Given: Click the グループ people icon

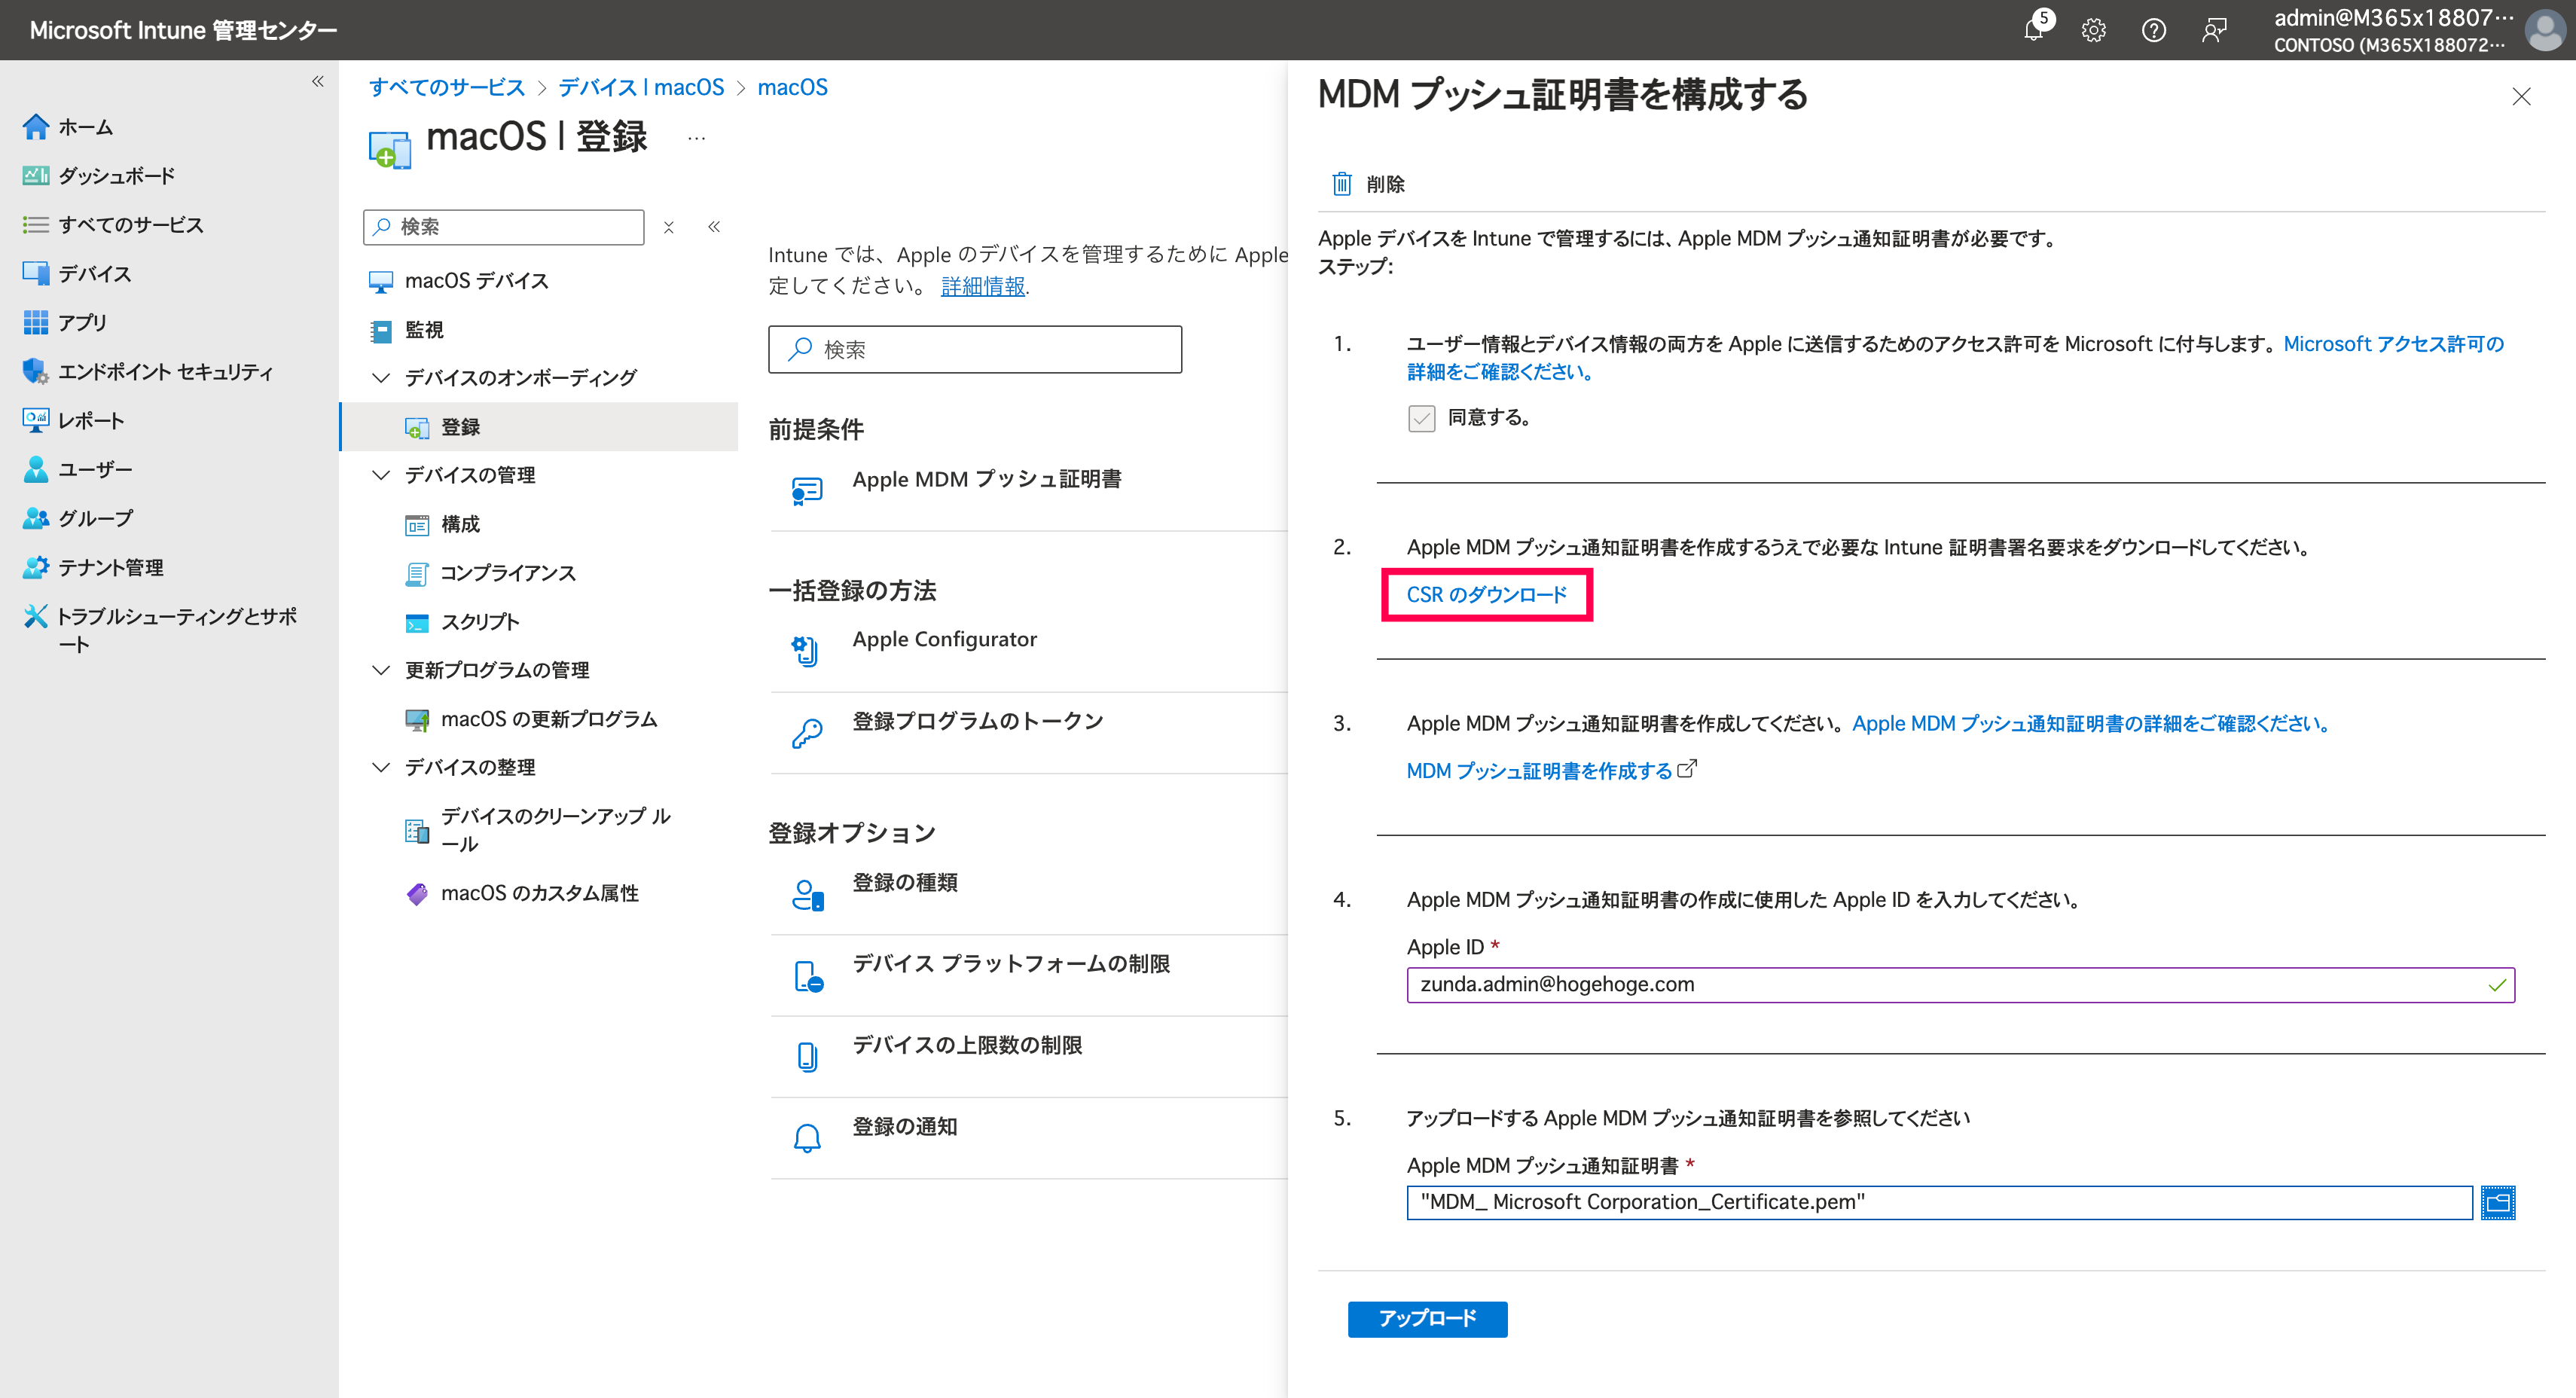Looking at the screenshot, I should [36, 518].
